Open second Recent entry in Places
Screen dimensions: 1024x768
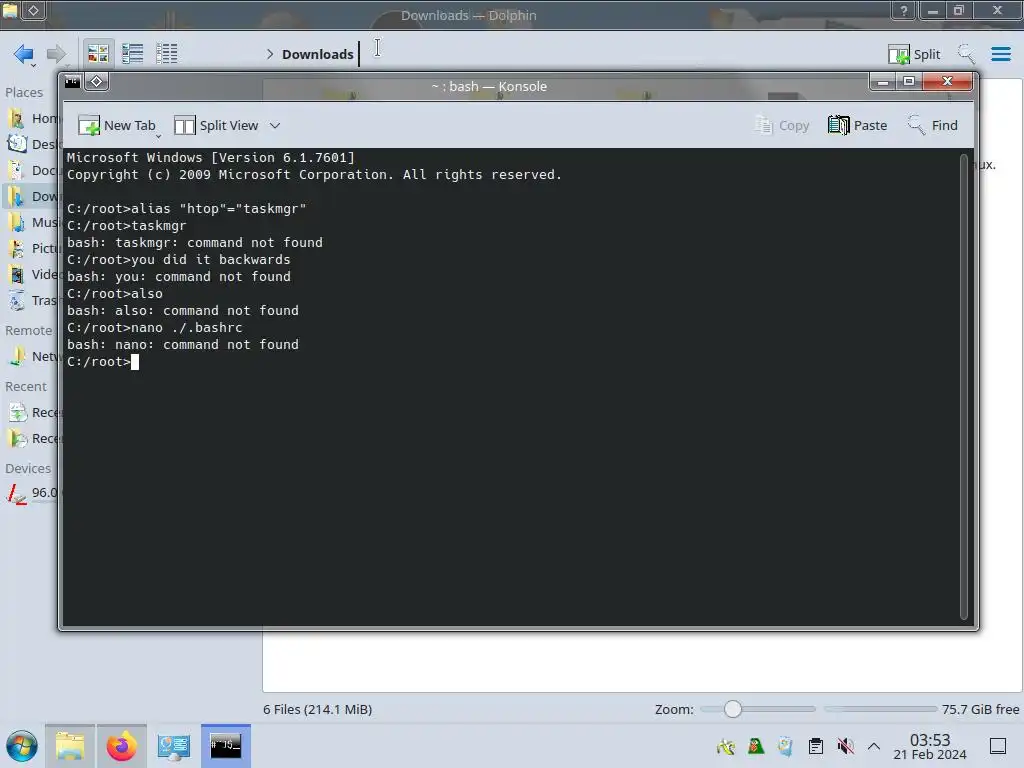(x=33, y=439)
